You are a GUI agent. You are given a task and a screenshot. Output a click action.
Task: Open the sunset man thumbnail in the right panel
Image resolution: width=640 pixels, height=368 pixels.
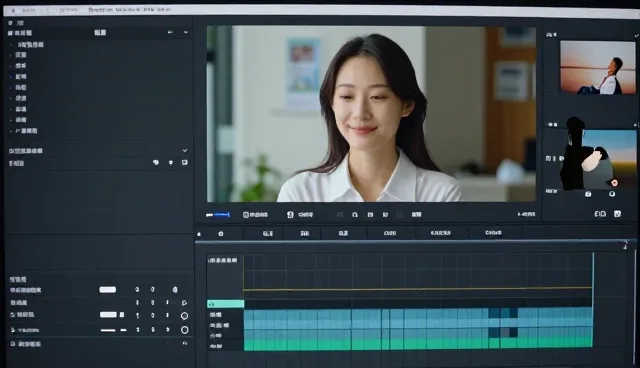tap(598, 67)
